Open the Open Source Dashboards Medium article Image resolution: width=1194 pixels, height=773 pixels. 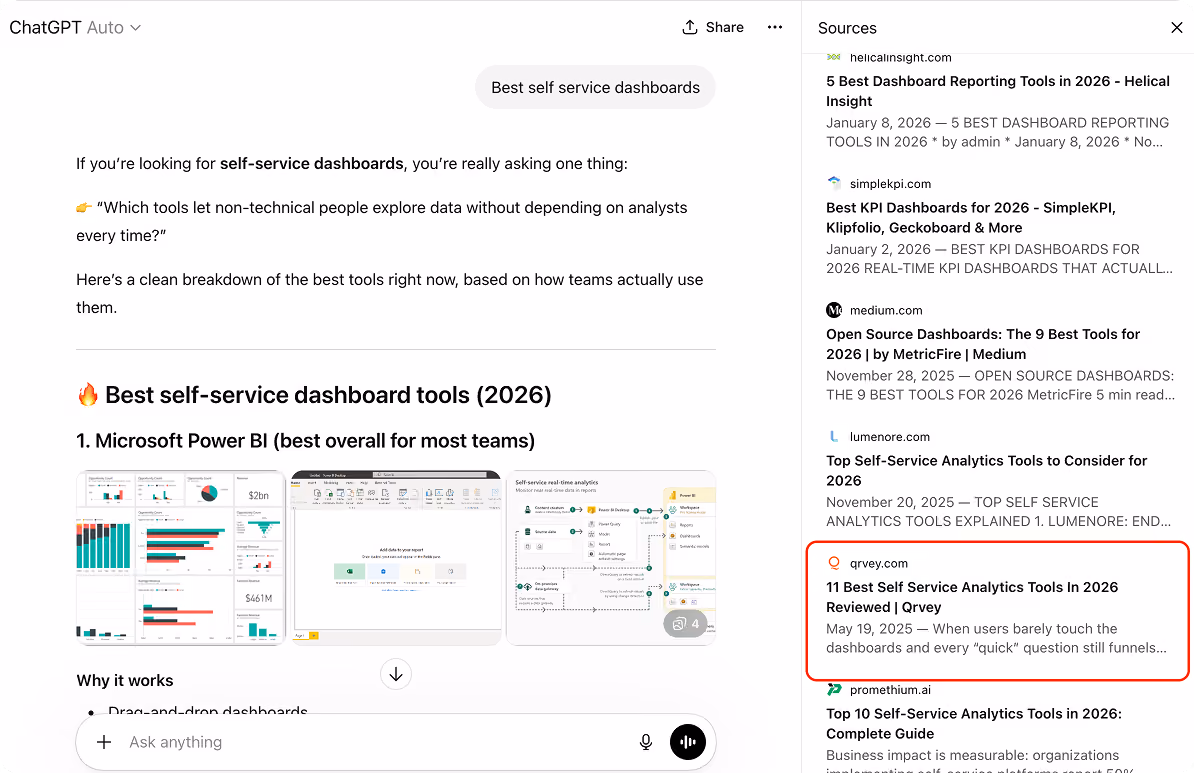(983, 344)
